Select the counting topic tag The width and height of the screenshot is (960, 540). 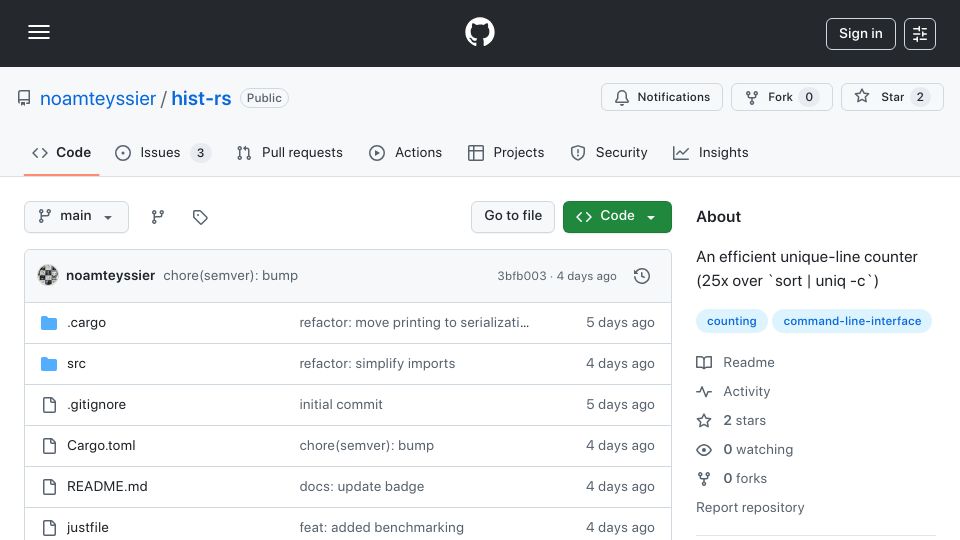click(732, 321)
